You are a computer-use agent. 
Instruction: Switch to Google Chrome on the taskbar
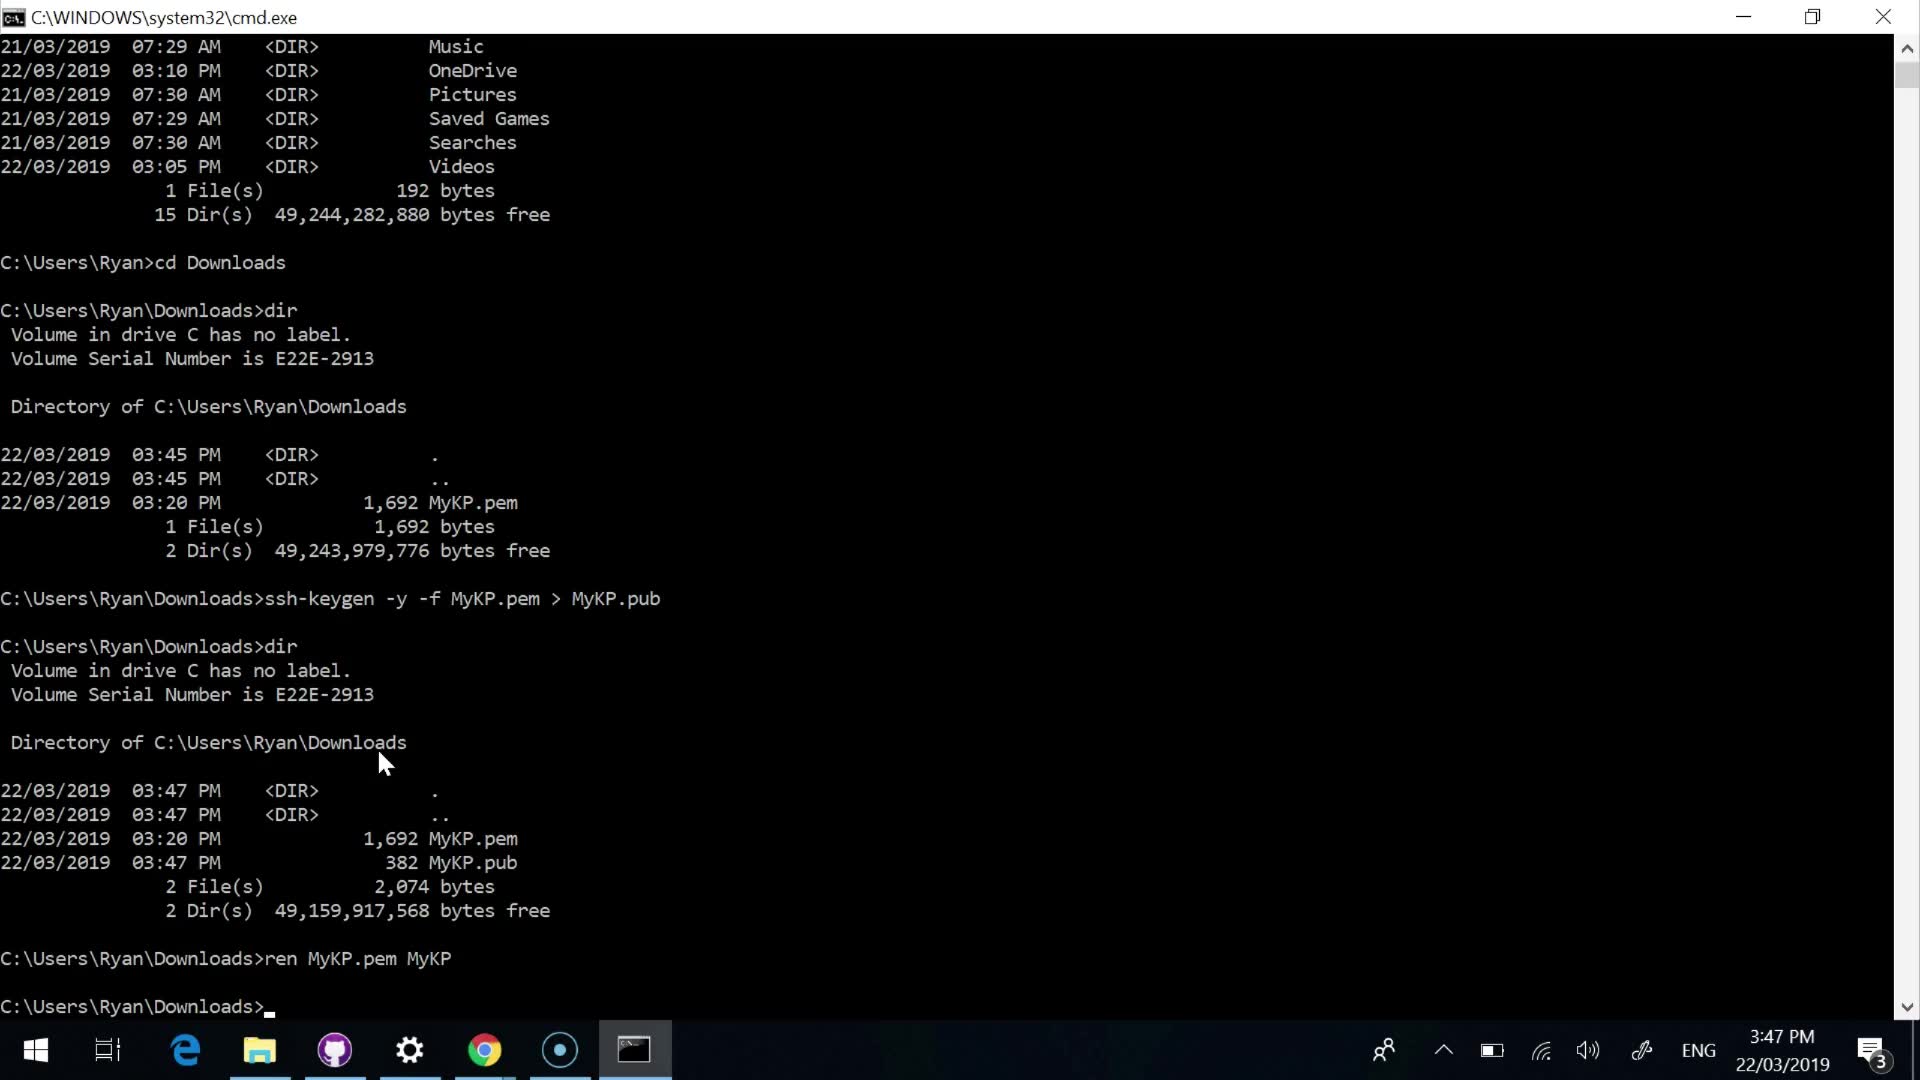485,1050
